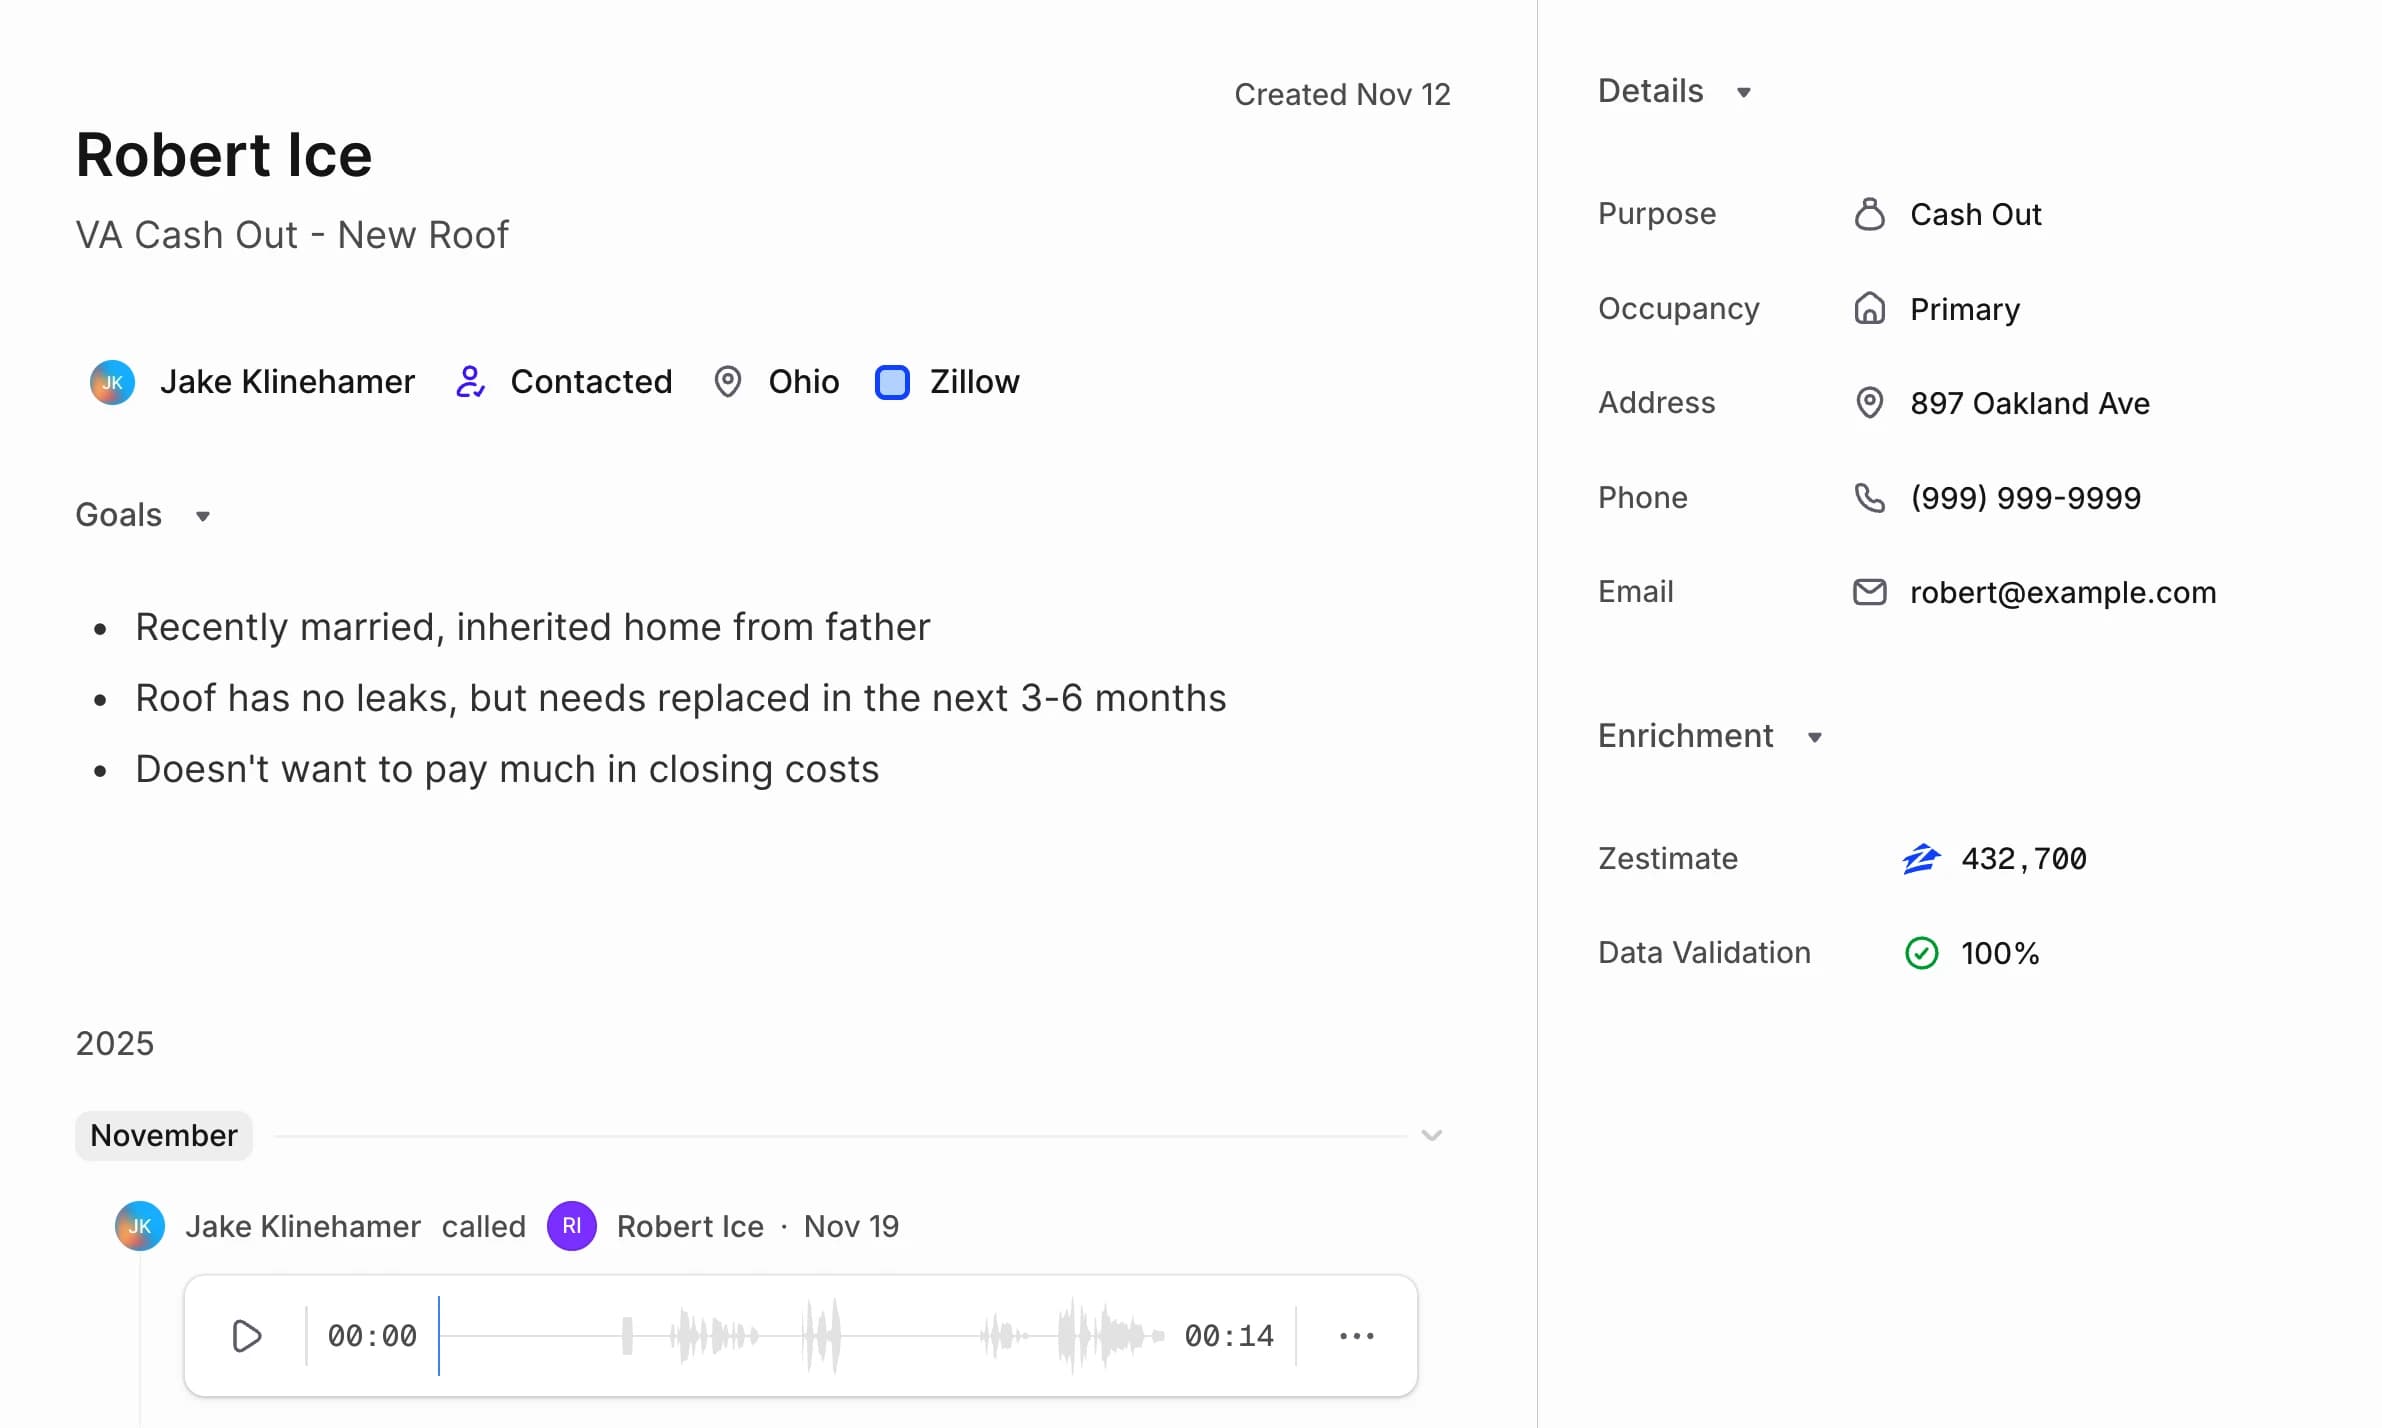Click the envelope icon next to robert@example.com
This screenshot has height=1428, width=2382.
(1869, 591)
